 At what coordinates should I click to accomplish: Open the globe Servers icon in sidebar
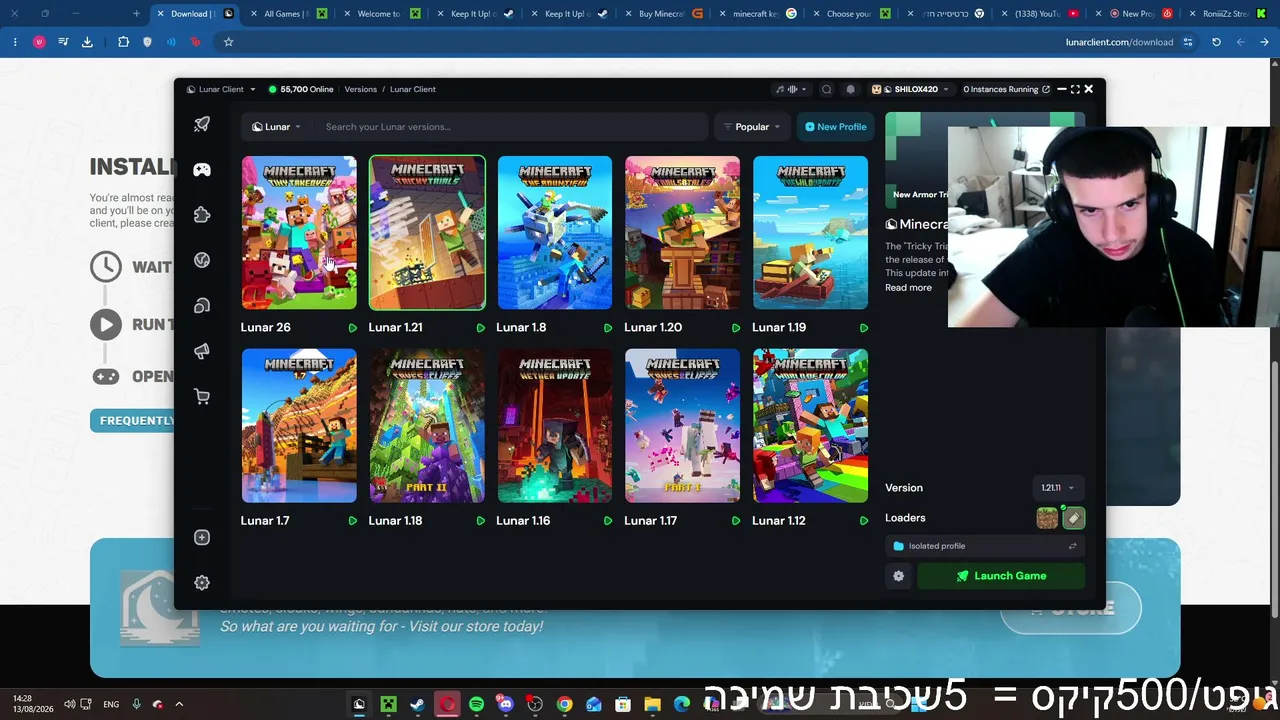(x=202, y=260)
